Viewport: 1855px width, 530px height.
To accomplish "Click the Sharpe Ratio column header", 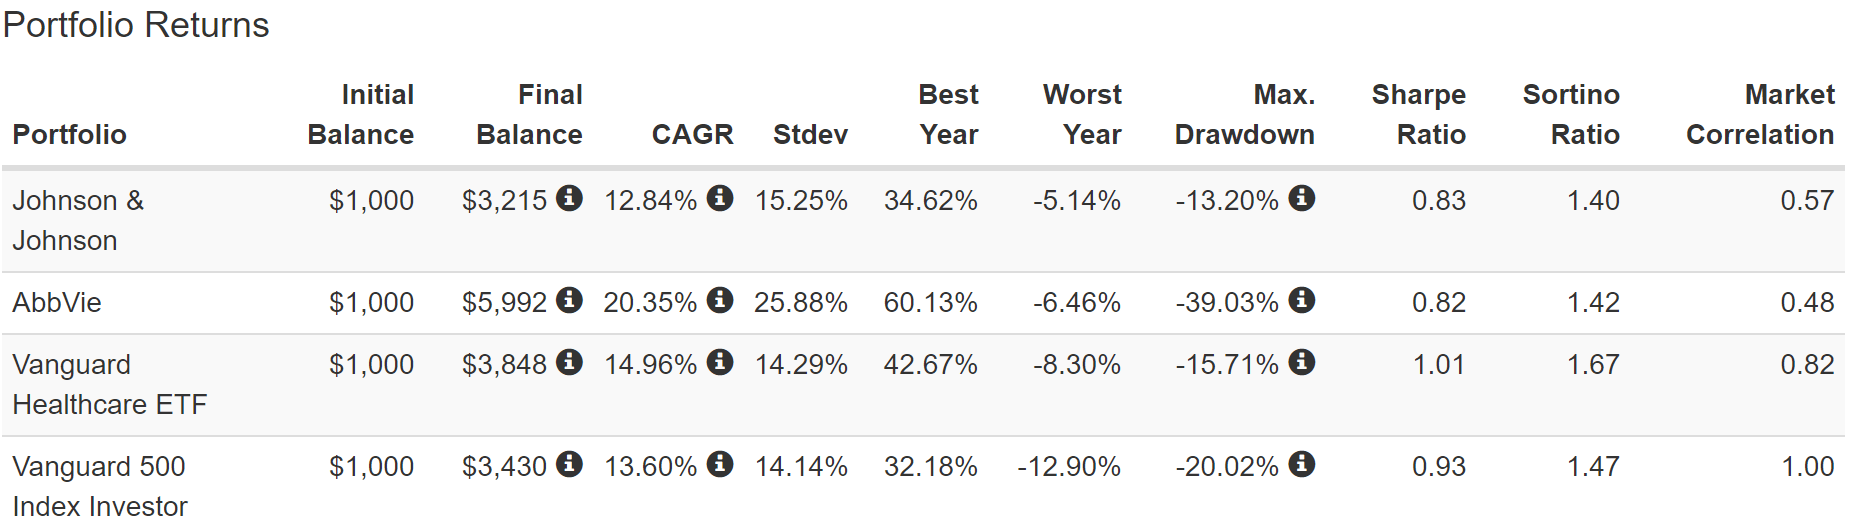I will coord(1418,114).
